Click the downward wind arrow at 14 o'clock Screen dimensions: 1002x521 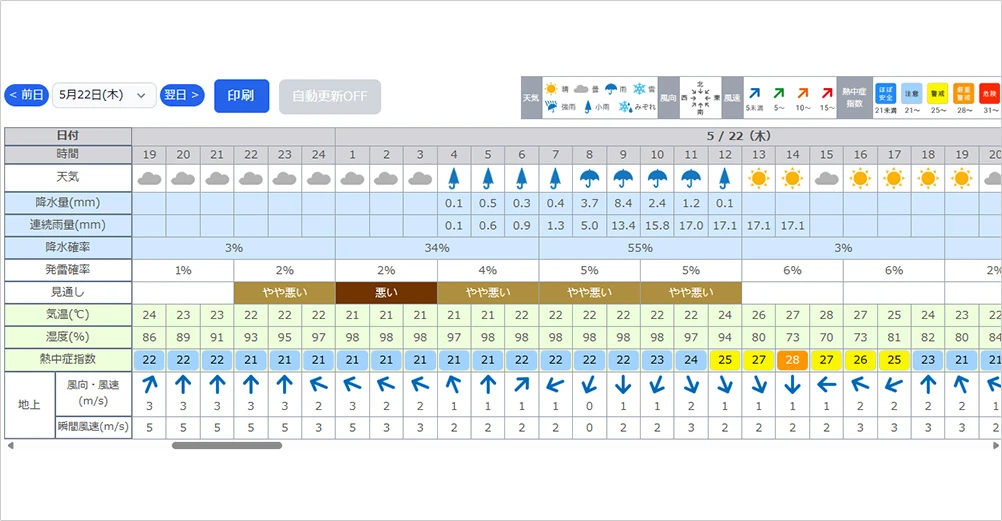(792, 384)
